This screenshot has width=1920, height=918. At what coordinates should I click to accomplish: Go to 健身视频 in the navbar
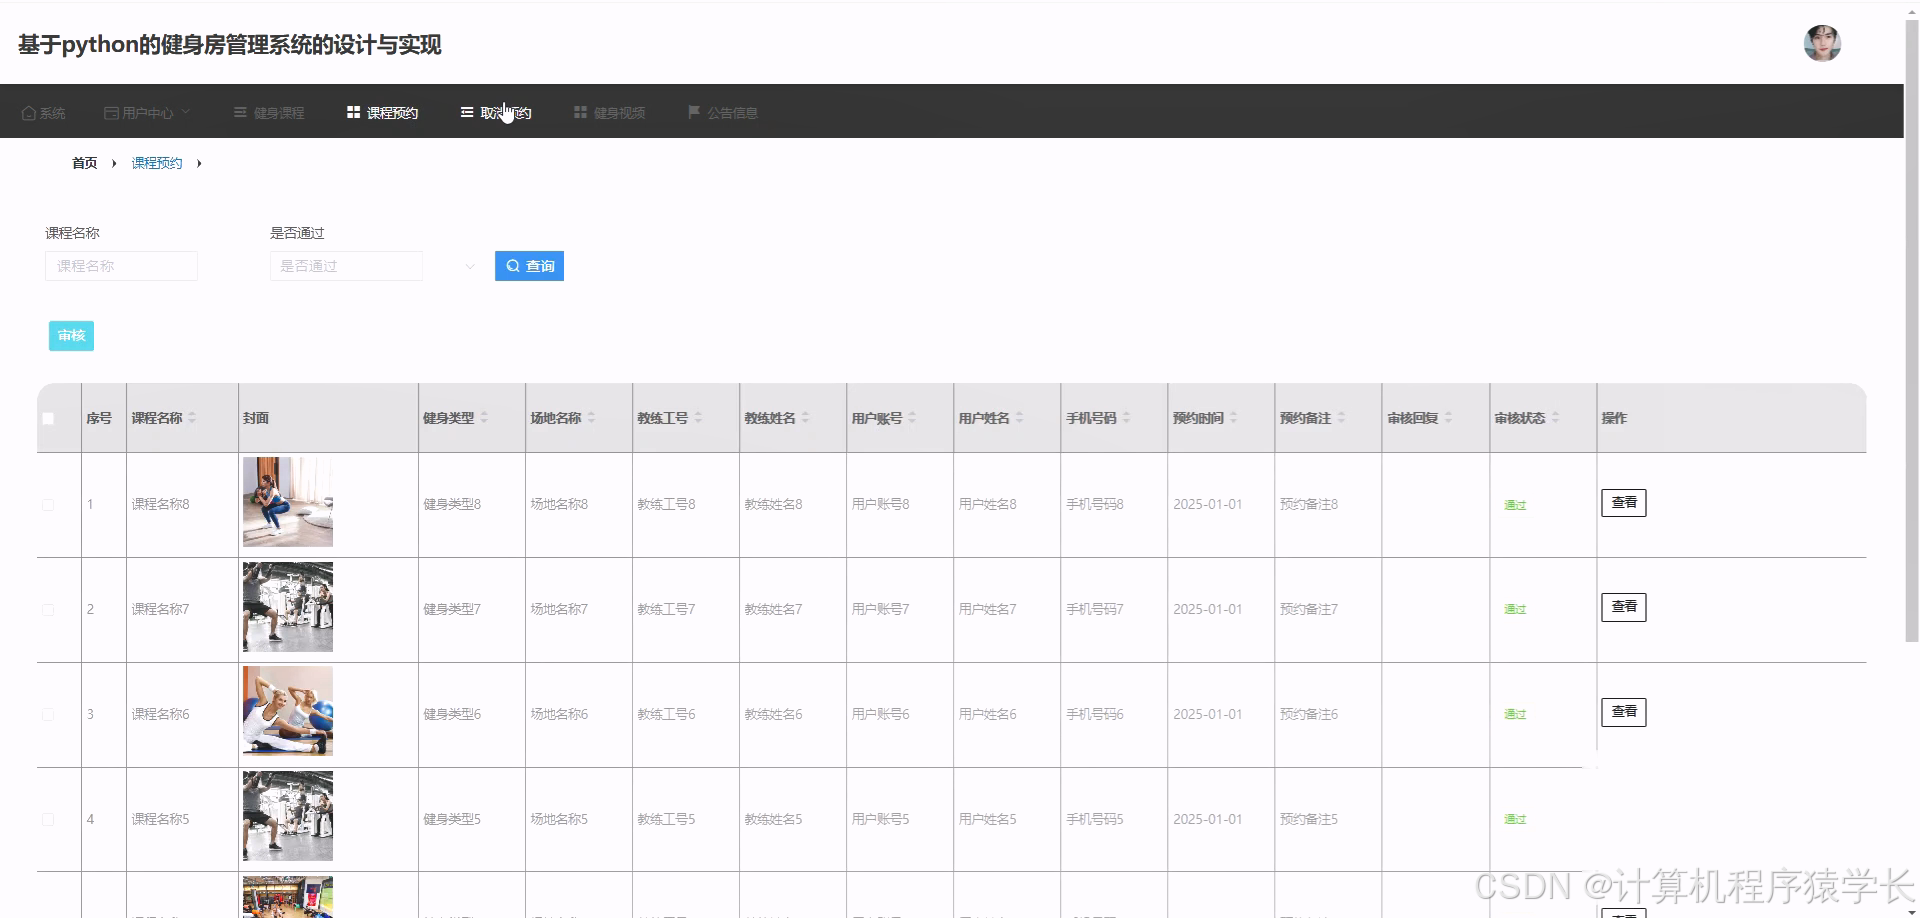click(x=609, y=113)
